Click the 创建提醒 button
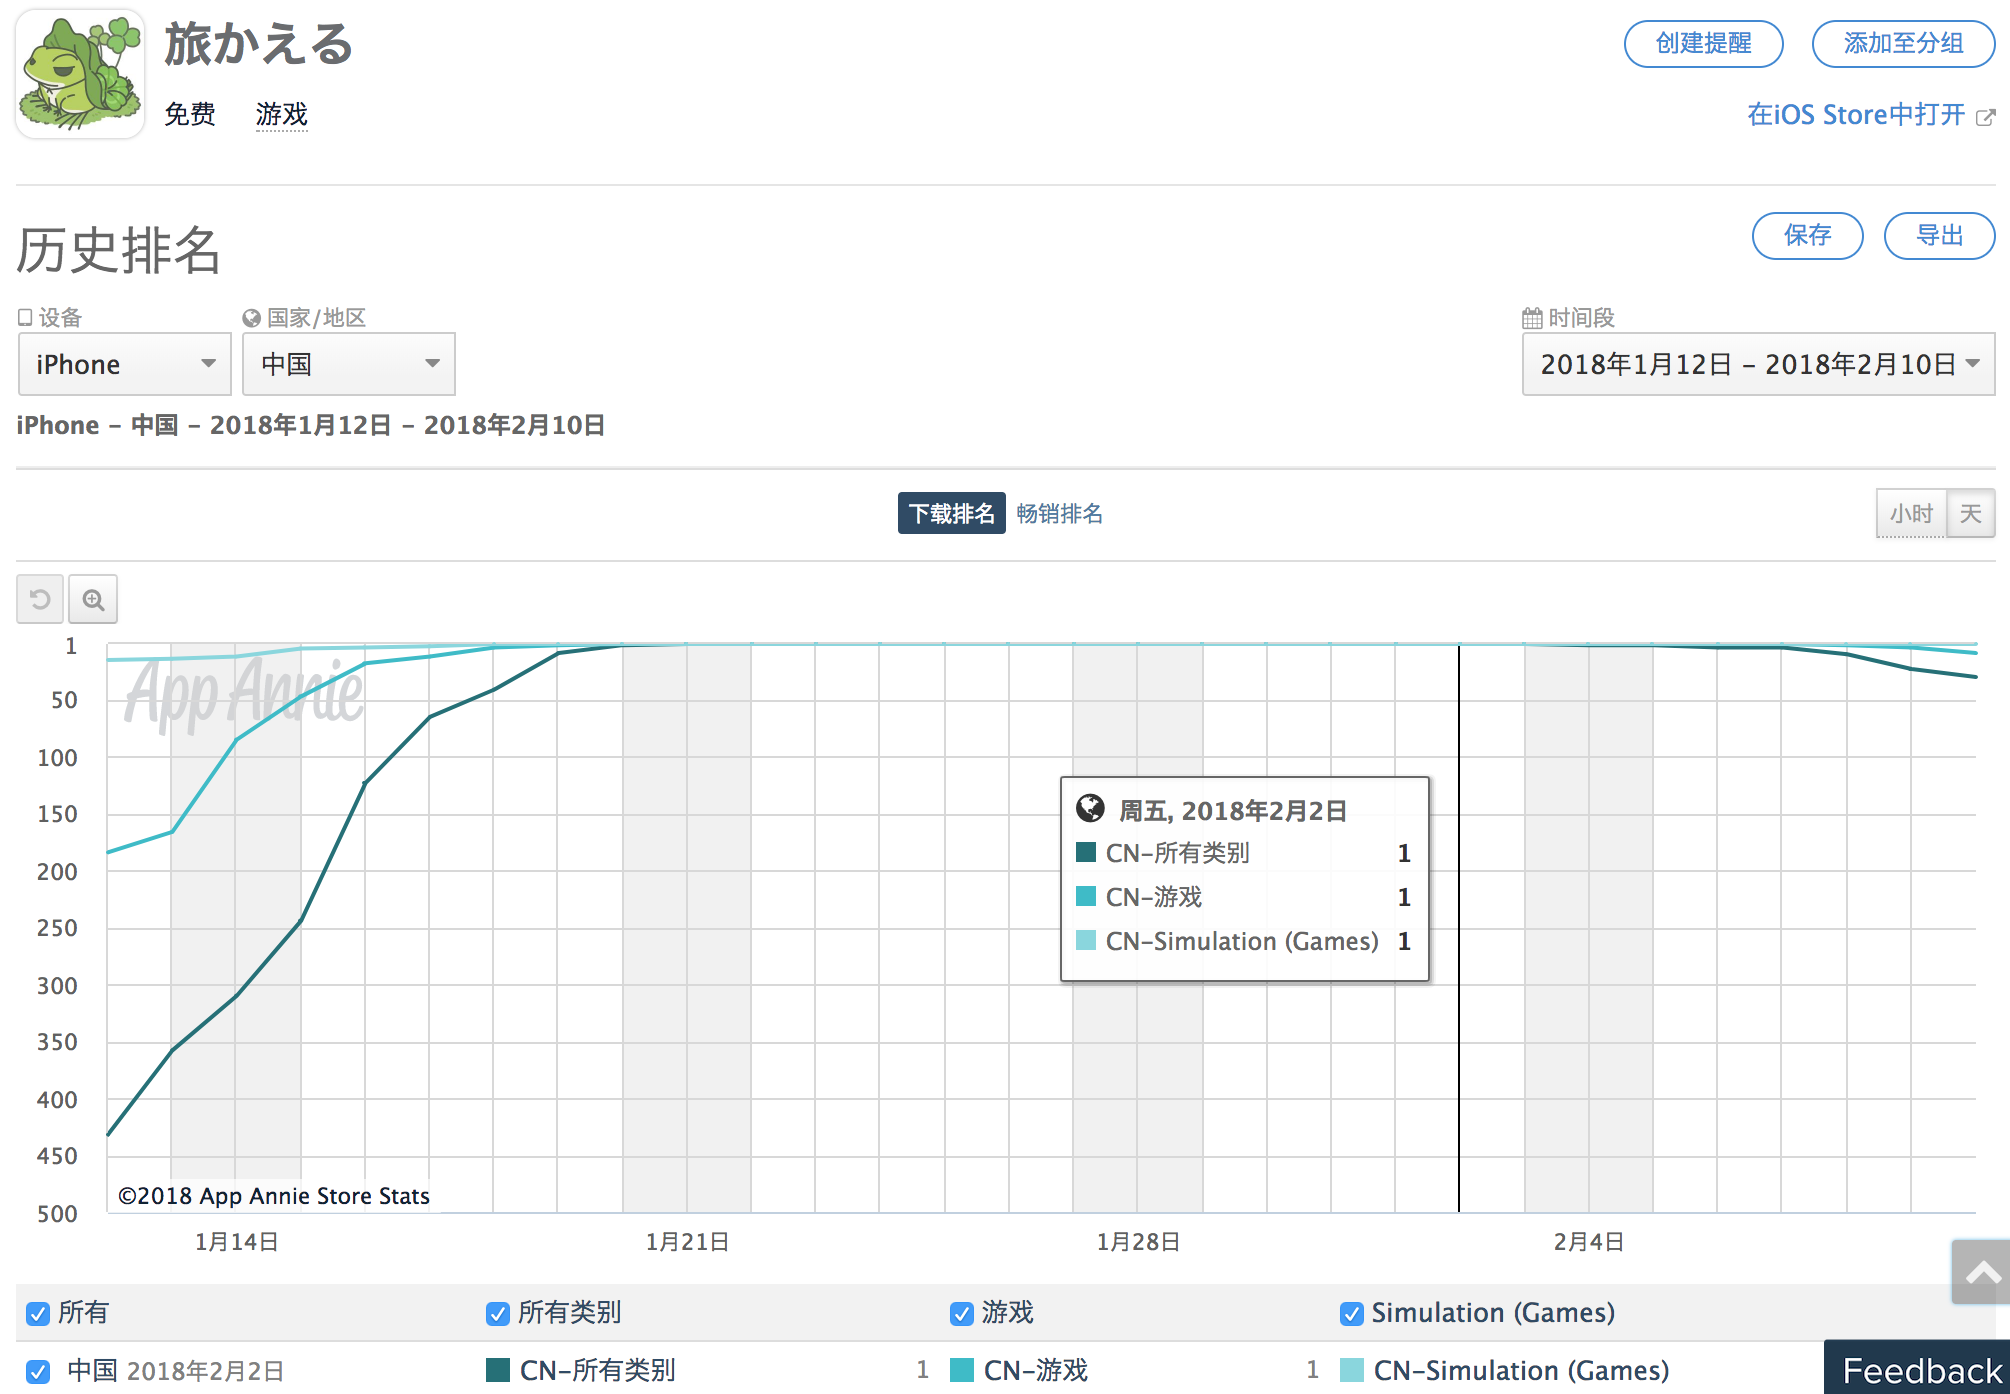Viewport: 2010px width, 1394px height. pyautogui.click(x=1703, y=44)
